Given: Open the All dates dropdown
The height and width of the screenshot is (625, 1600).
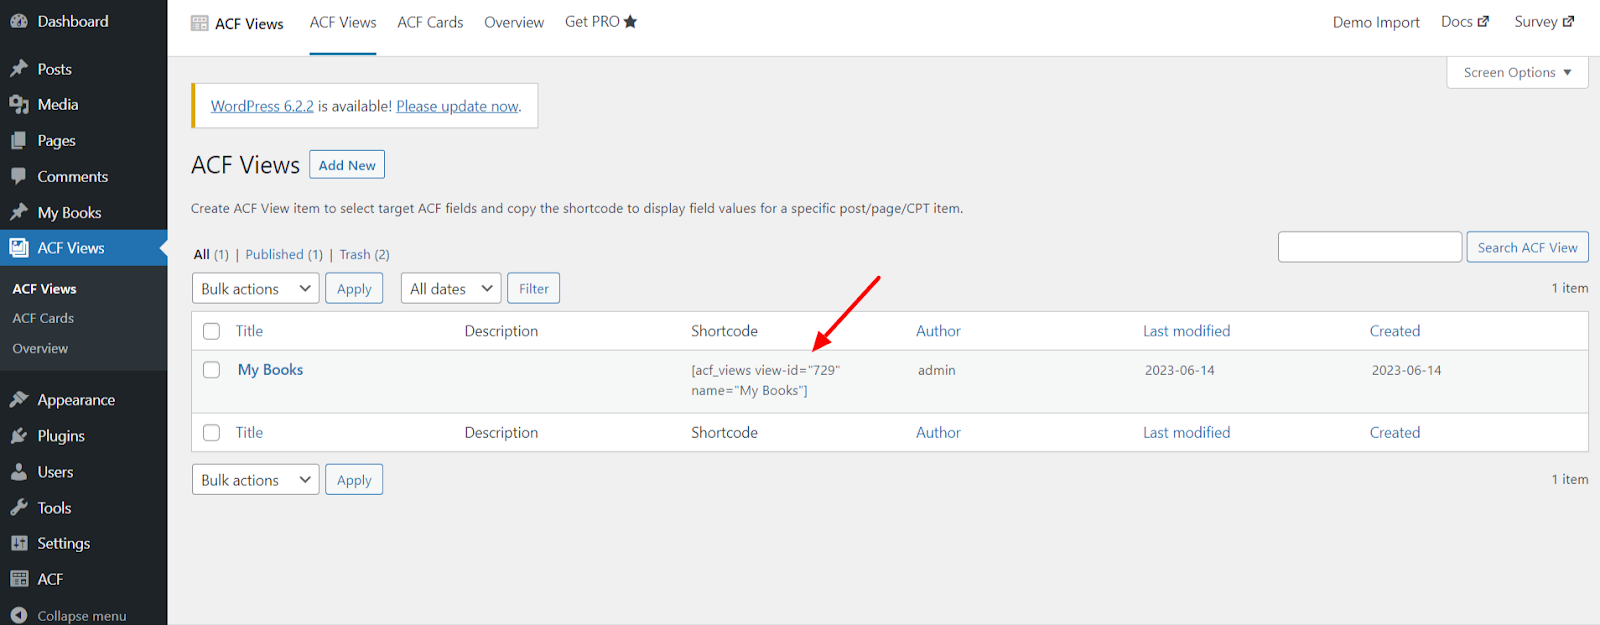Looking at the screenshot, I should (451, 289).
